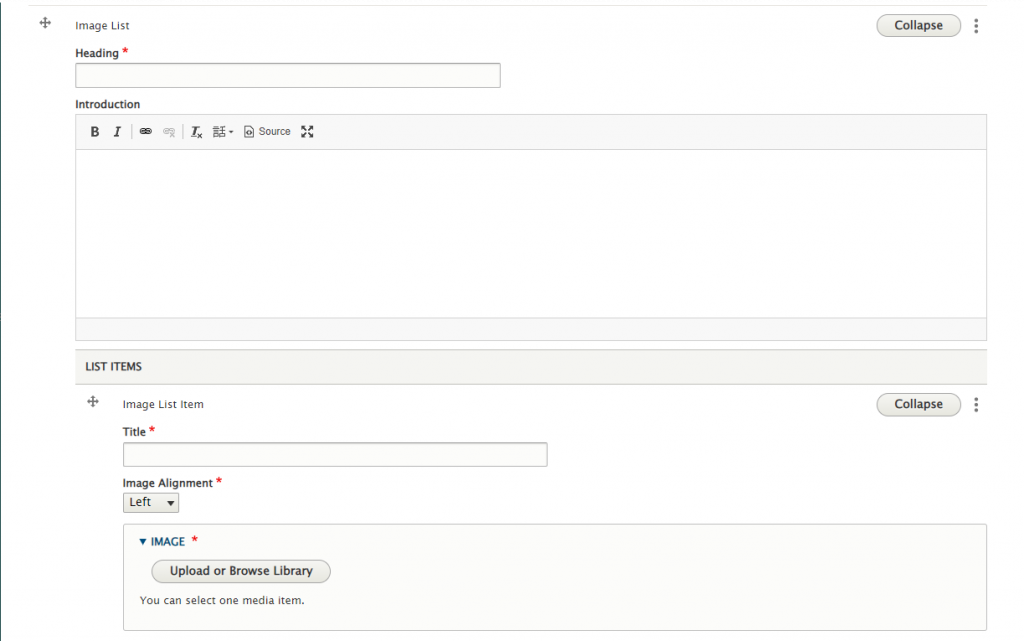Grab the Image List Item drag handle

93,402
